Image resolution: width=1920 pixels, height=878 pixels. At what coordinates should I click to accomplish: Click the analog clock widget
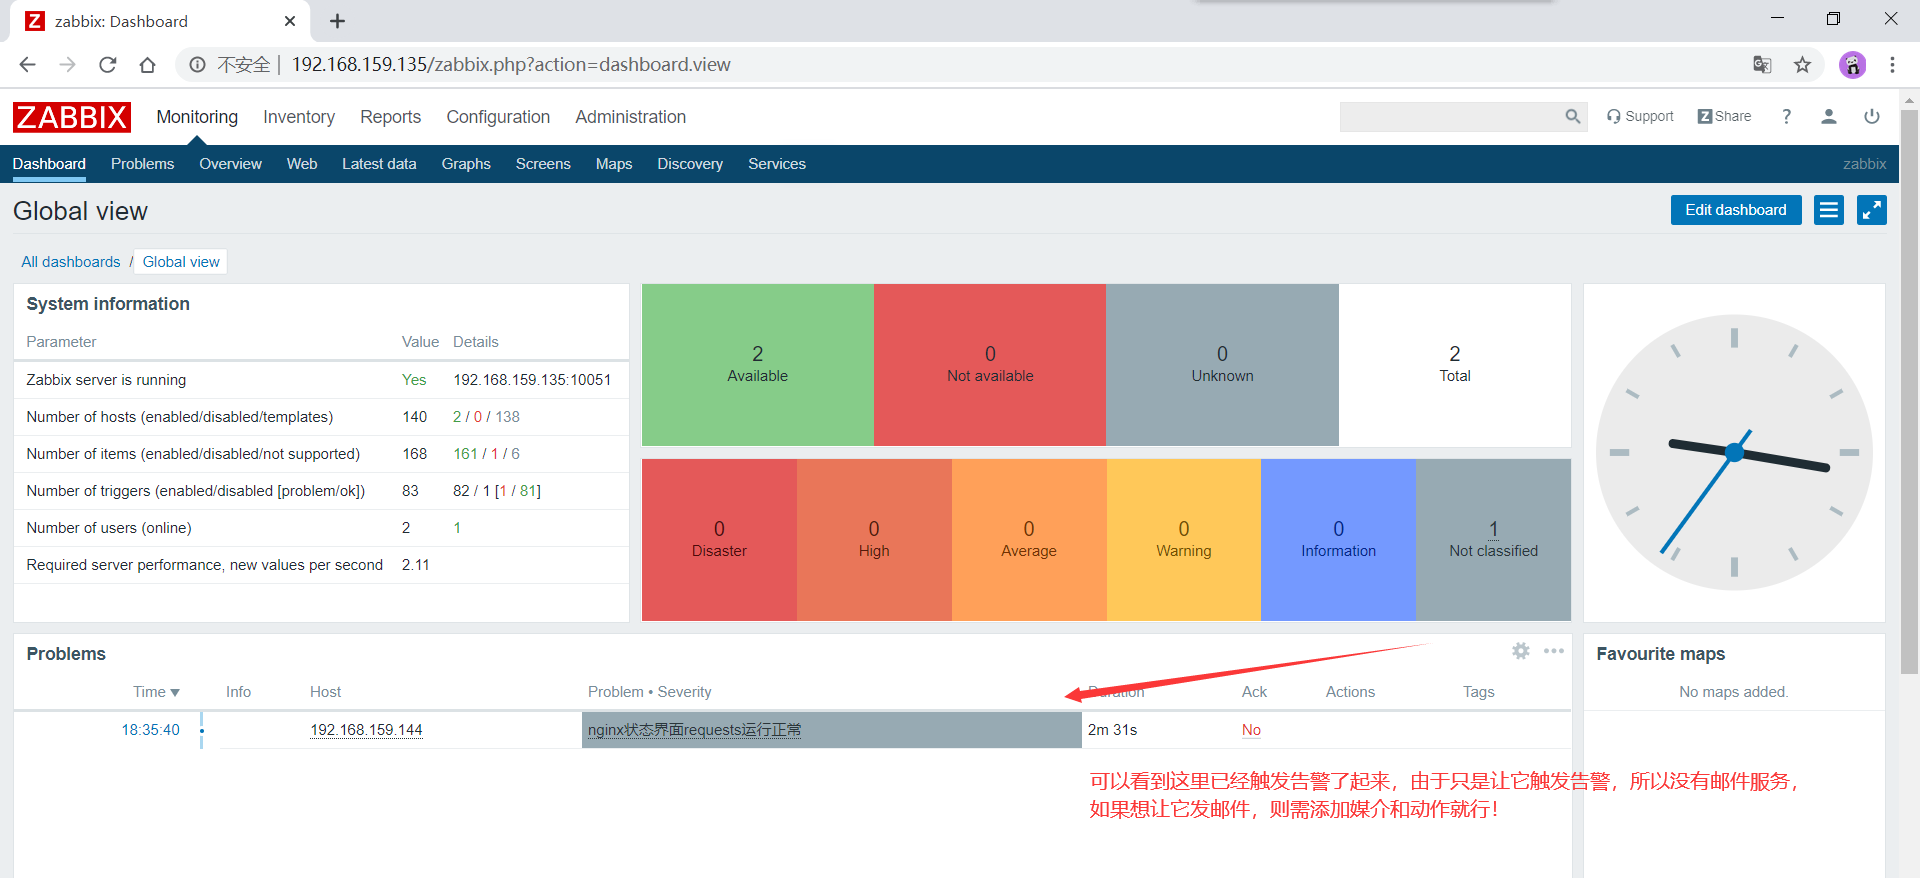(x=1734, y=452)
